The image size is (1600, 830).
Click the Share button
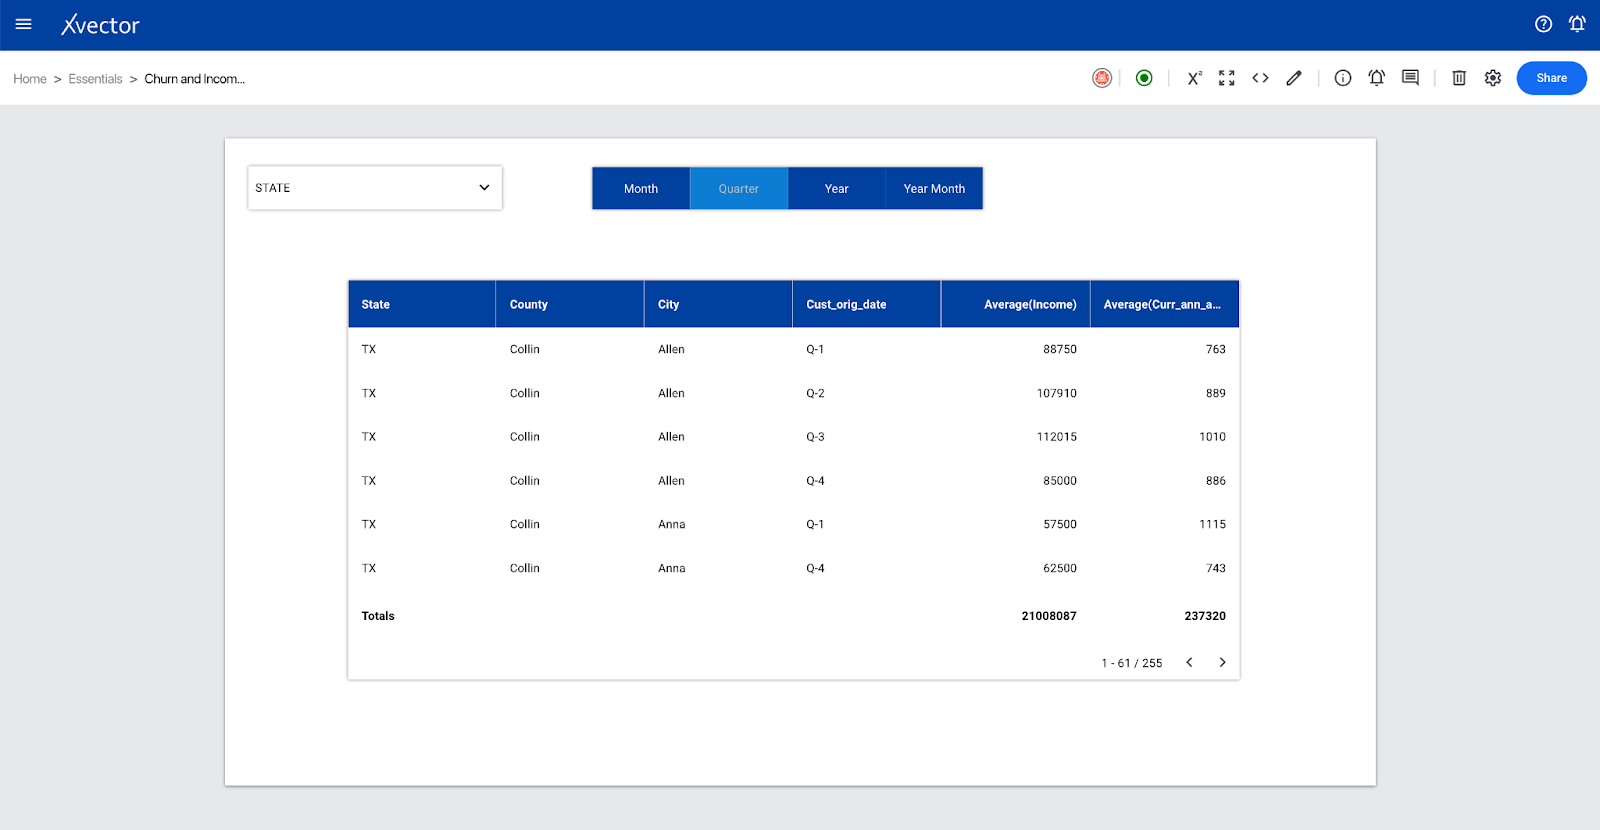coord(1551,78)
